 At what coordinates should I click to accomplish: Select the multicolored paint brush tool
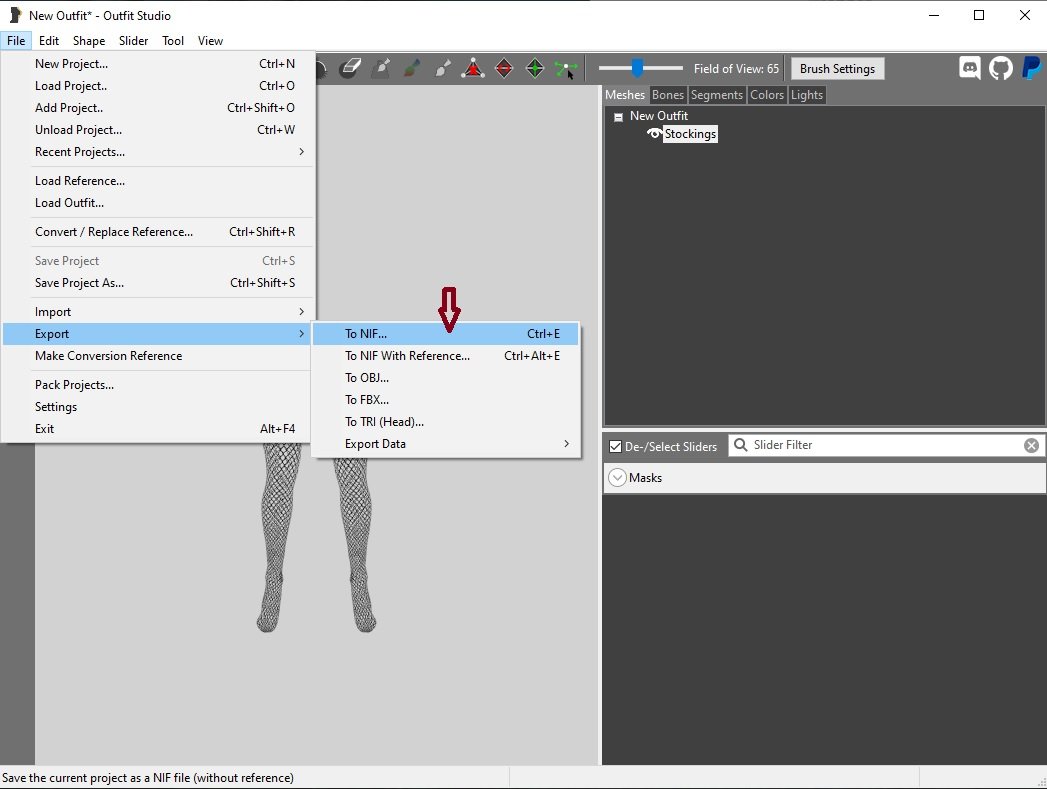411,69
